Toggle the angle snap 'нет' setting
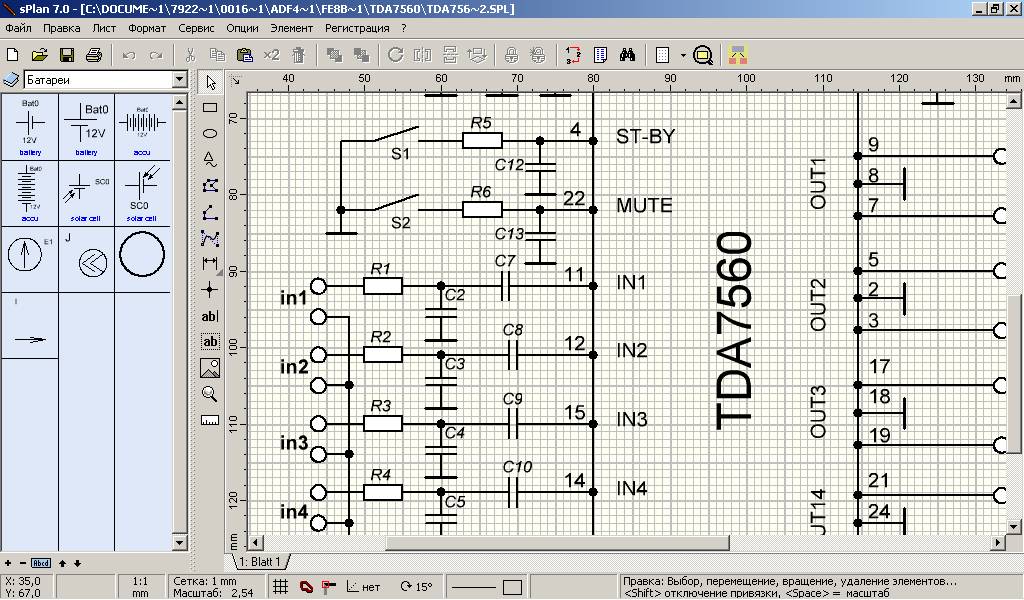 click(x=363, y=587)
